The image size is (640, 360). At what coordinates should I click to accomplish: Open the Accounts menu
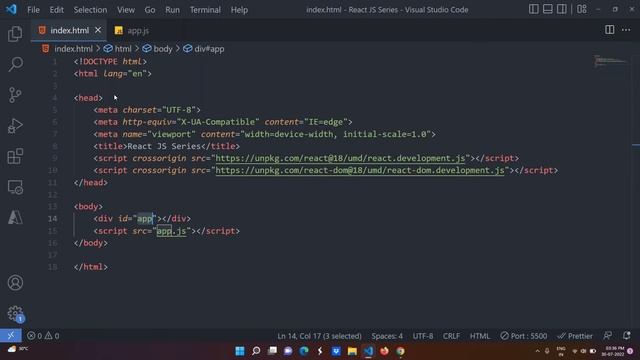15,282
